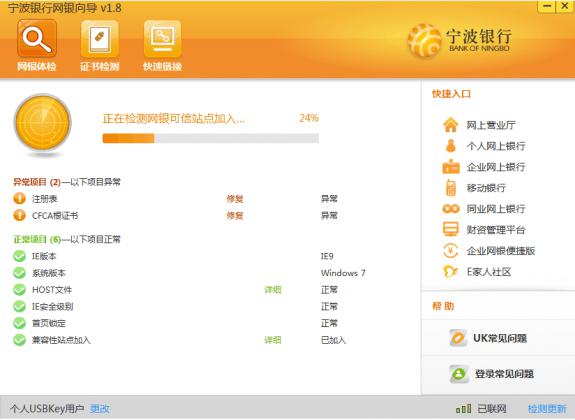Screen dimensions: 575x420
Task: Click the detection progress bar
Action: pos(210,138)
